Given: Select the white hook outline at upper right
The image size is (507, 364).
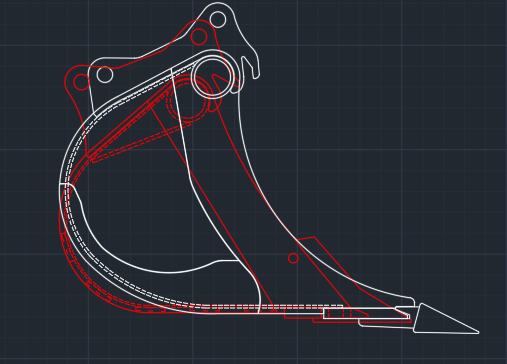Looking at the screenshot, I should [251, 67].
